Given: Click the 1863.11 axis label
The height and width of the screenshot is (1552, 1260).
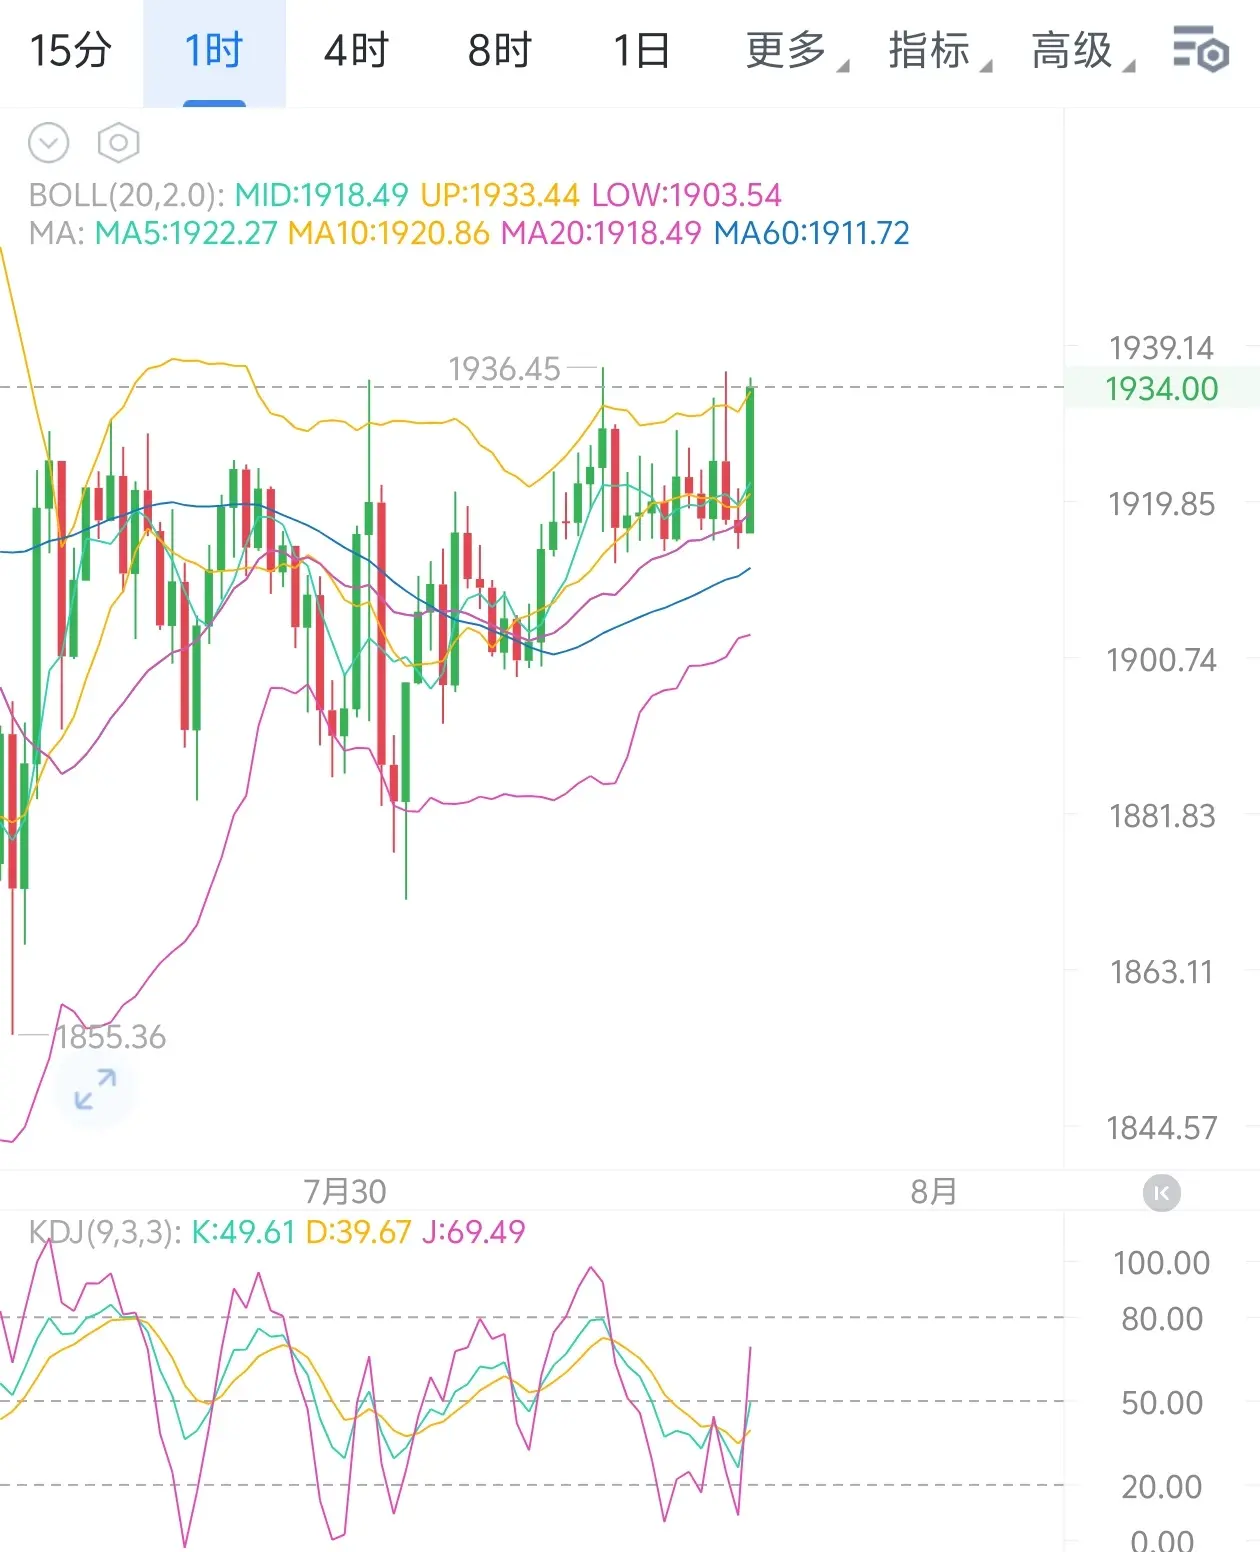Looking at the screenshot, I should (x=1161, y=972).
